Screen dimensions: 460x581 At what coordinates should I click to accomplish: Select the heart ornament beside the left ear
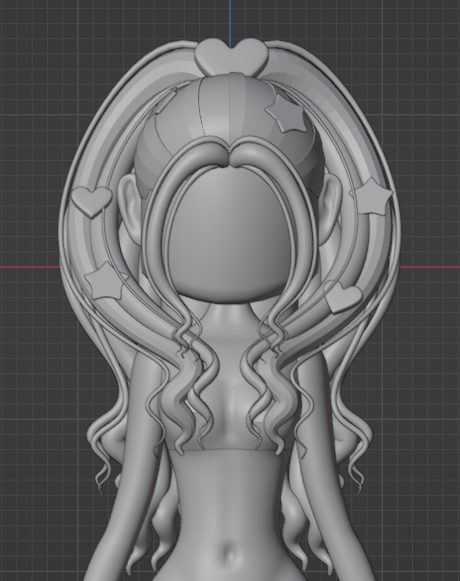91,201
